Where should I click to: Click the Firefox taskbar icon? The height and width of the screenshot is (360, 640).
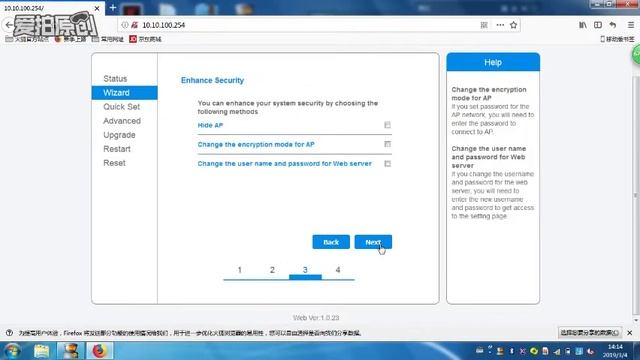[x=99, y=351]
